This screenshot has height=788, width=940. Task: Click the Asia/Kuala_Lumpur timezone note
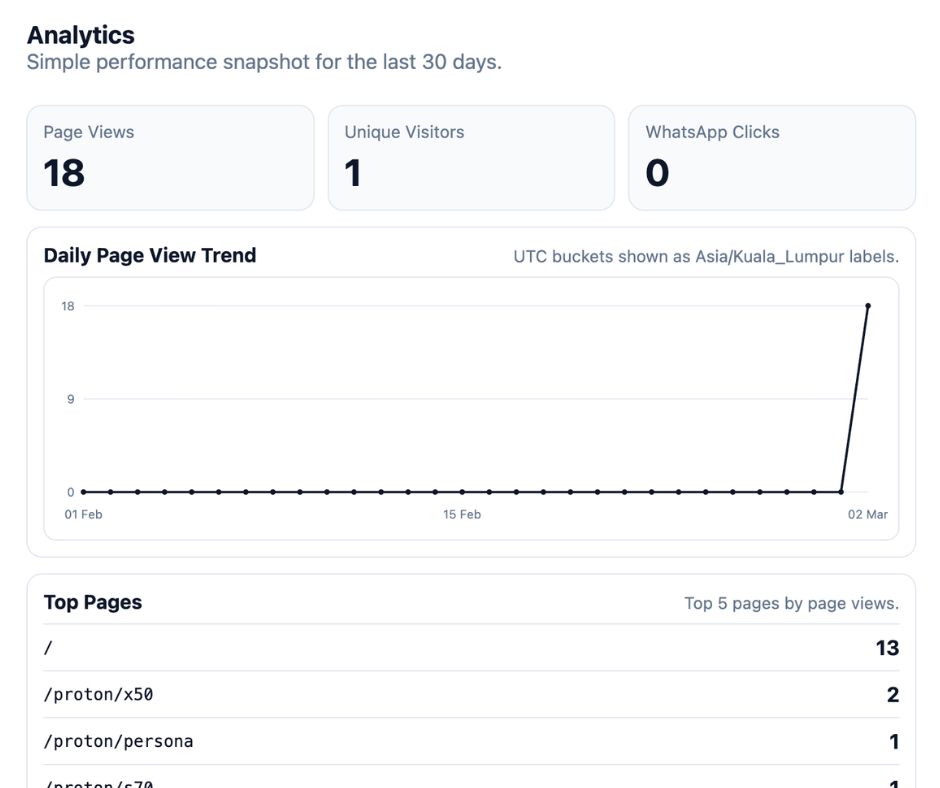(705, 257)
